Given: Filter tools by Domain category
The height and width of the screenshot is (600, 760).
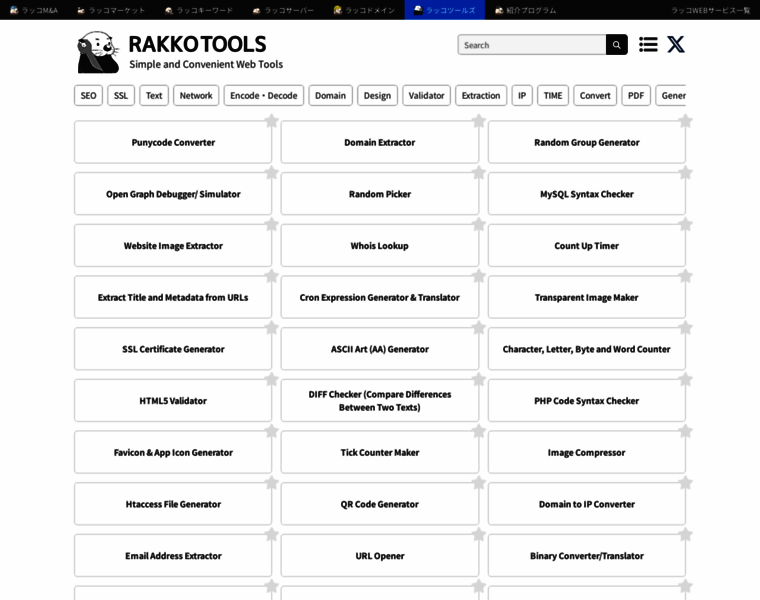Looking at the screenshot, I should point(331,95).
